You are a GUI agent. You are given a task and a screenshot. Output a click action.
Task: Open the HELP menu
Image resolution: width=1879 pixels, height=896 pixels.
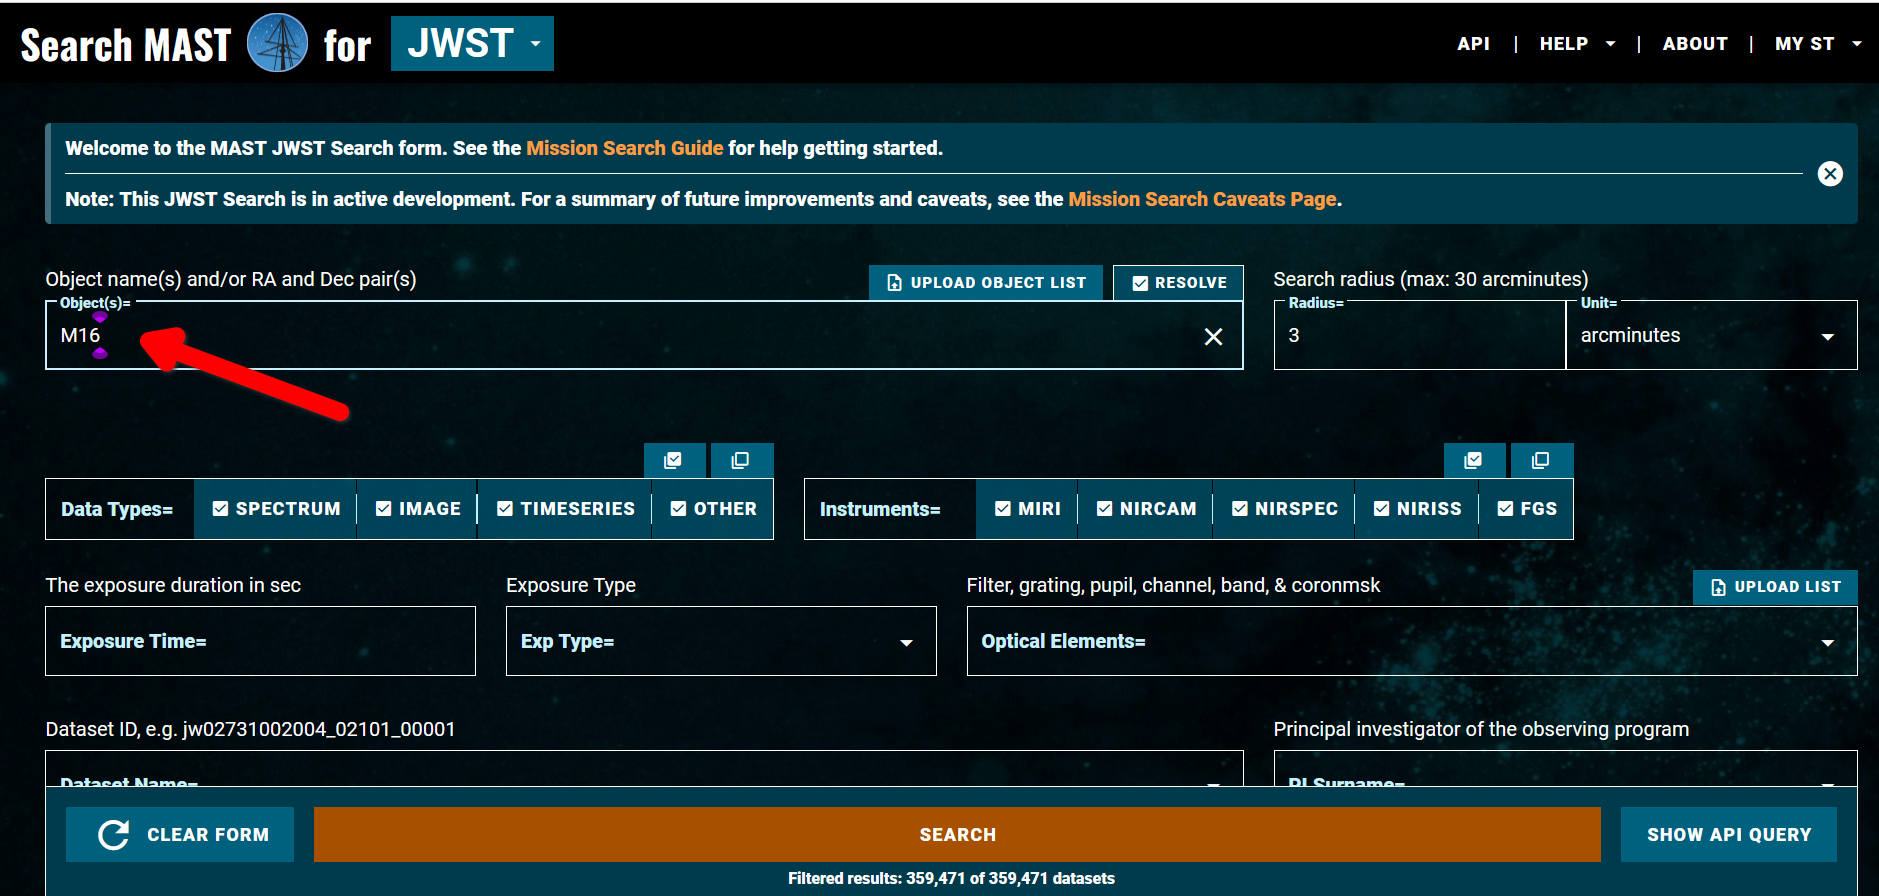point(1577,44)
